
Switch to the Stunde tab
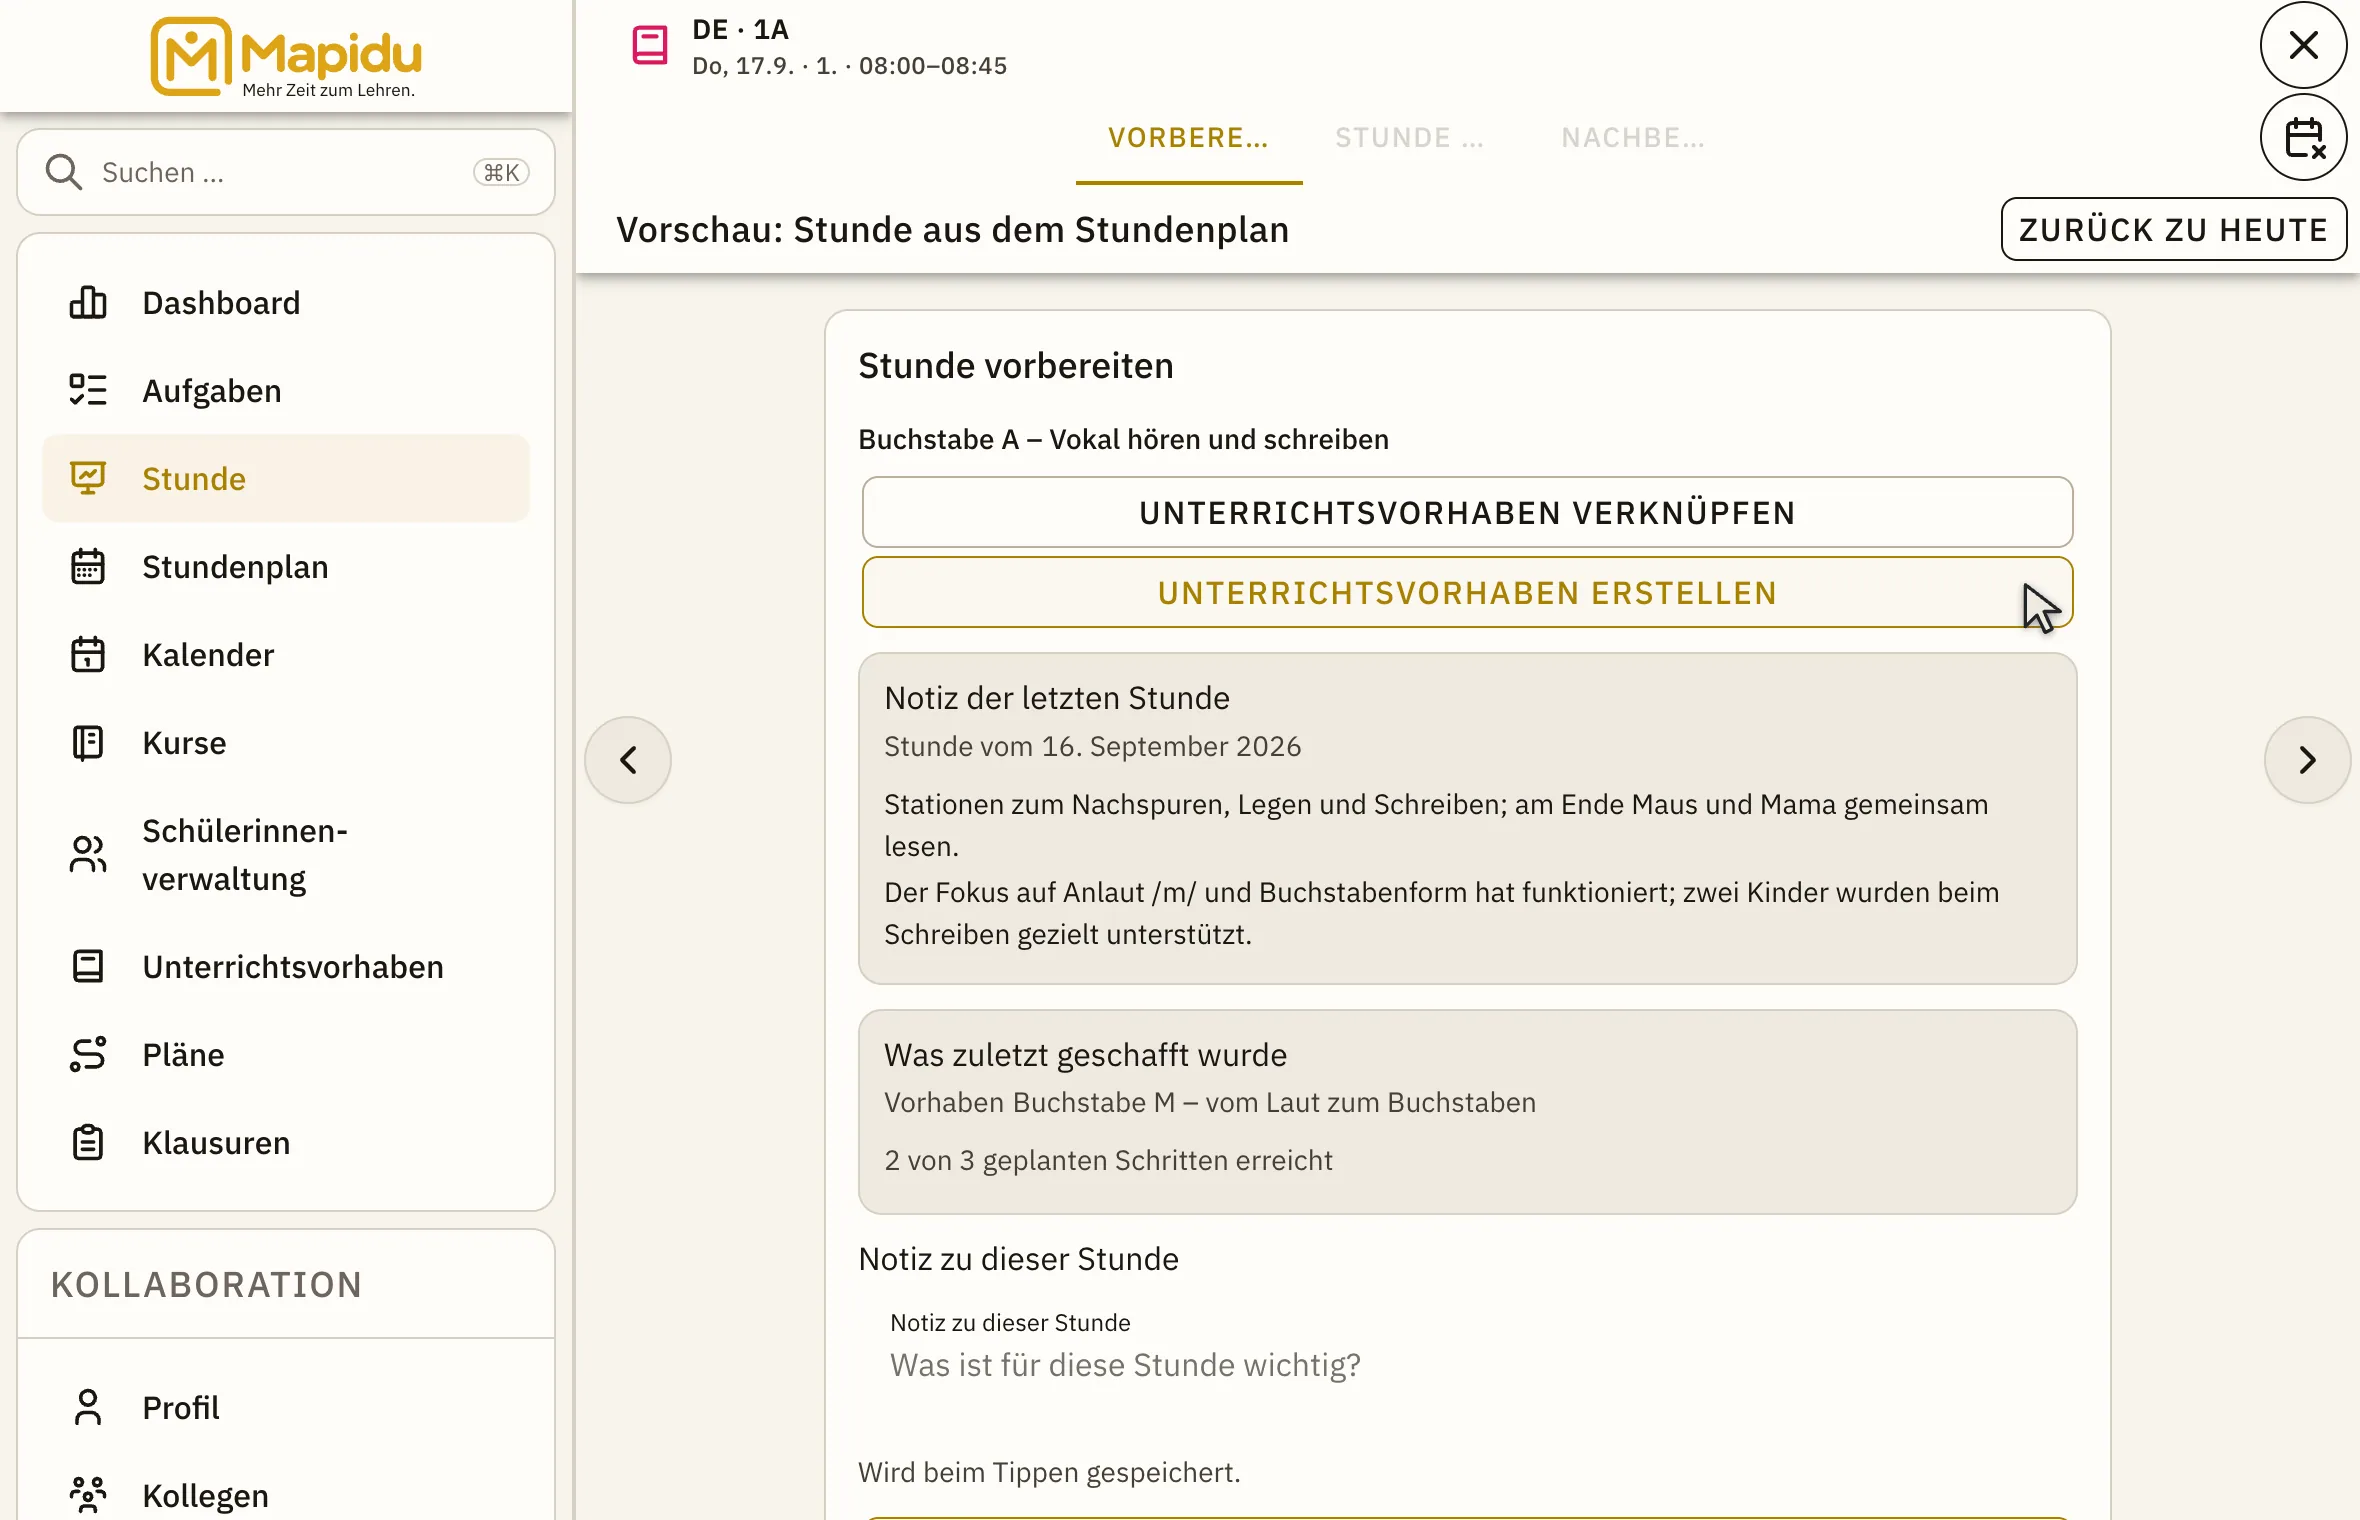1410,138
